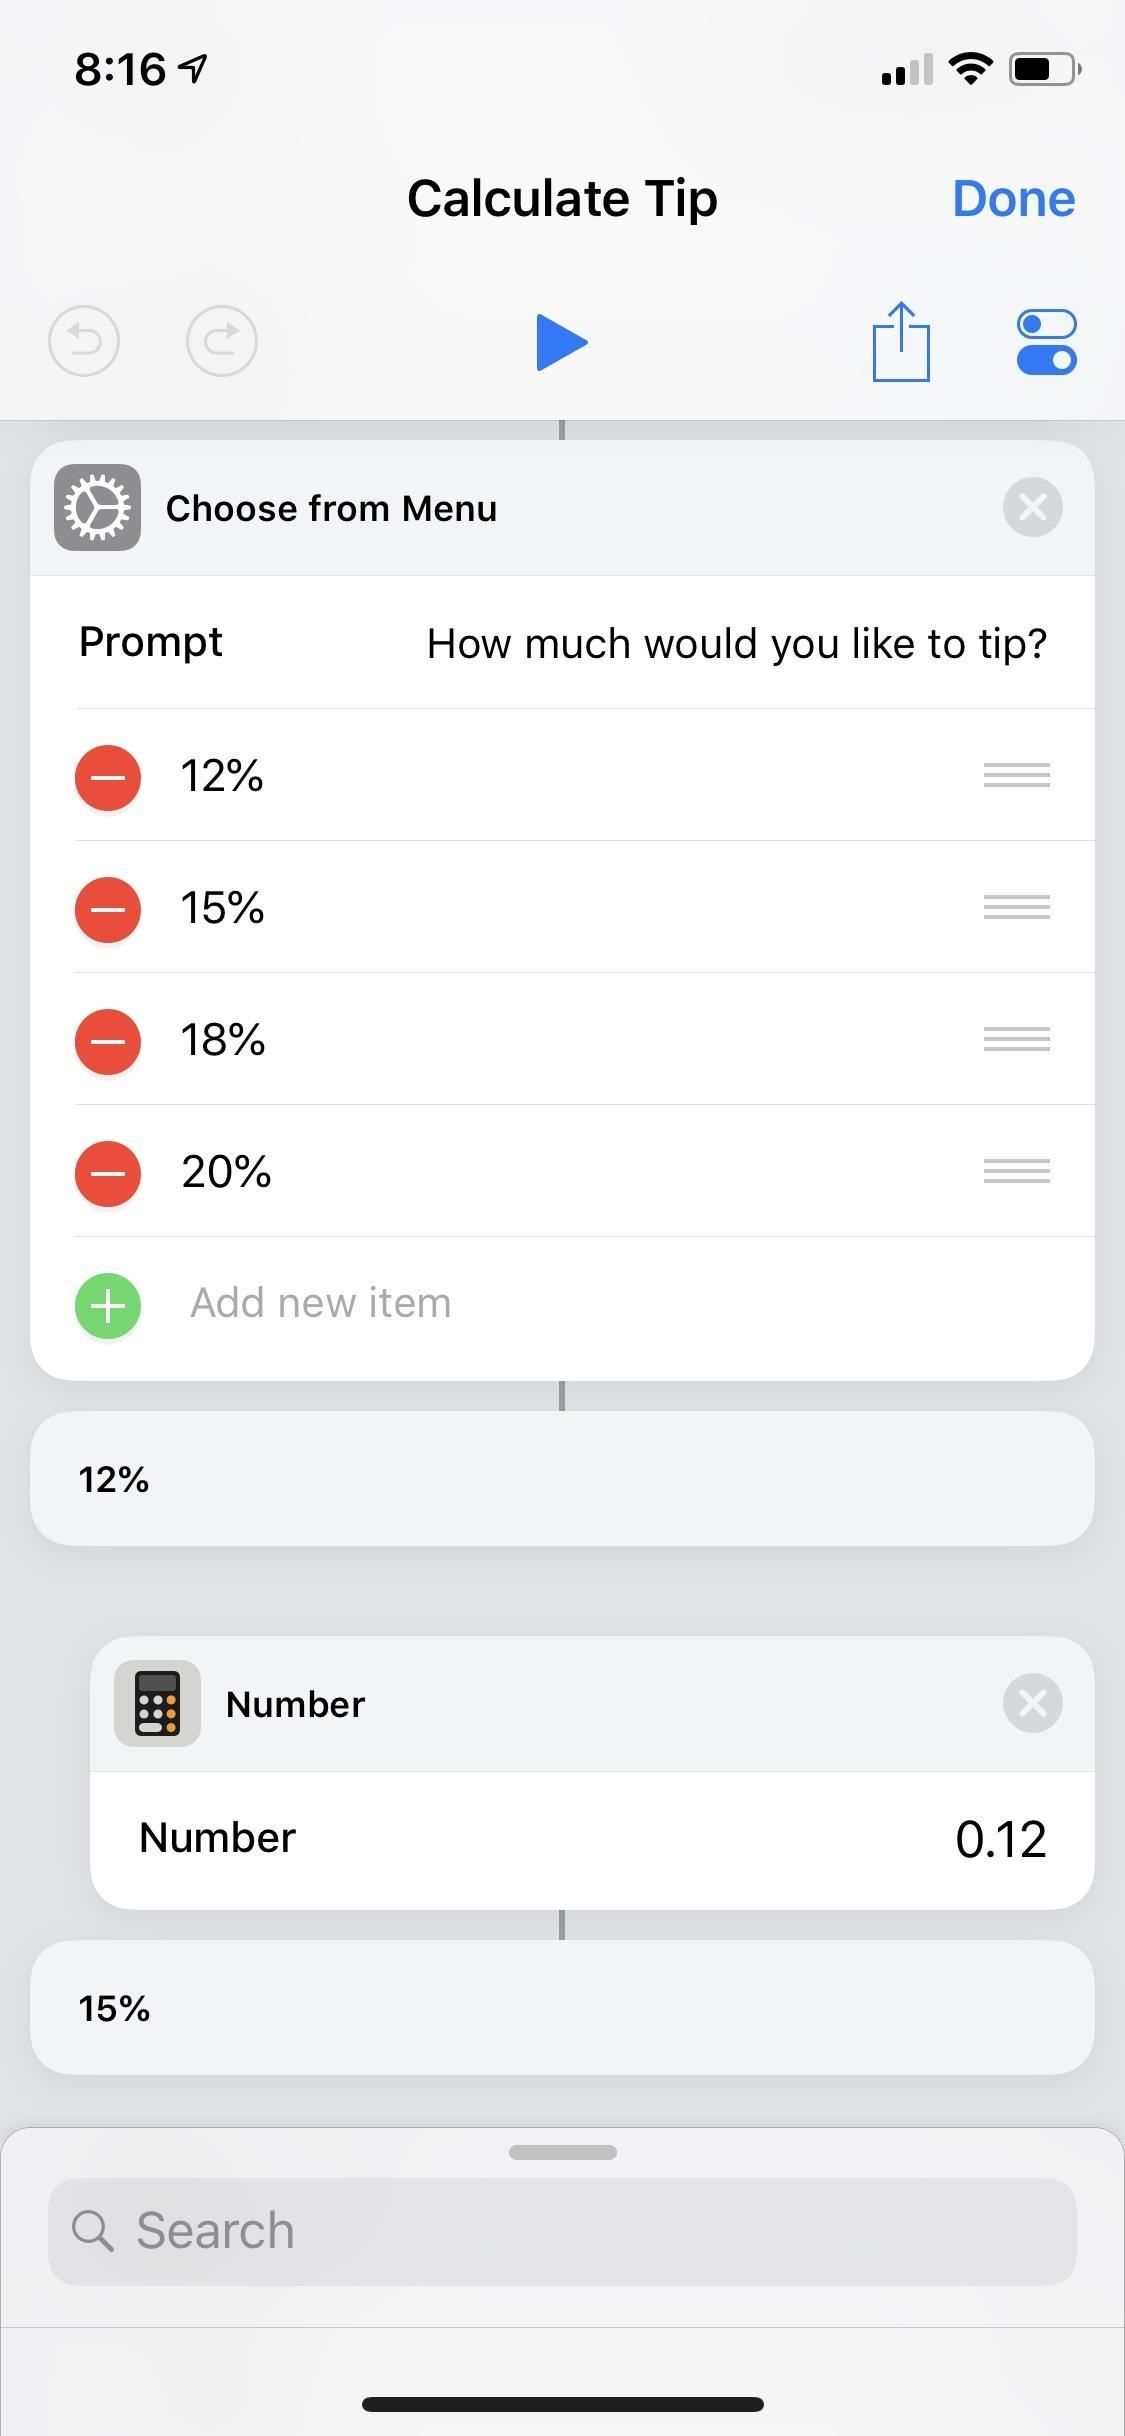1125x2436 pixels.
Task: Remove the Choose from Menu action
Action: 1032,507
